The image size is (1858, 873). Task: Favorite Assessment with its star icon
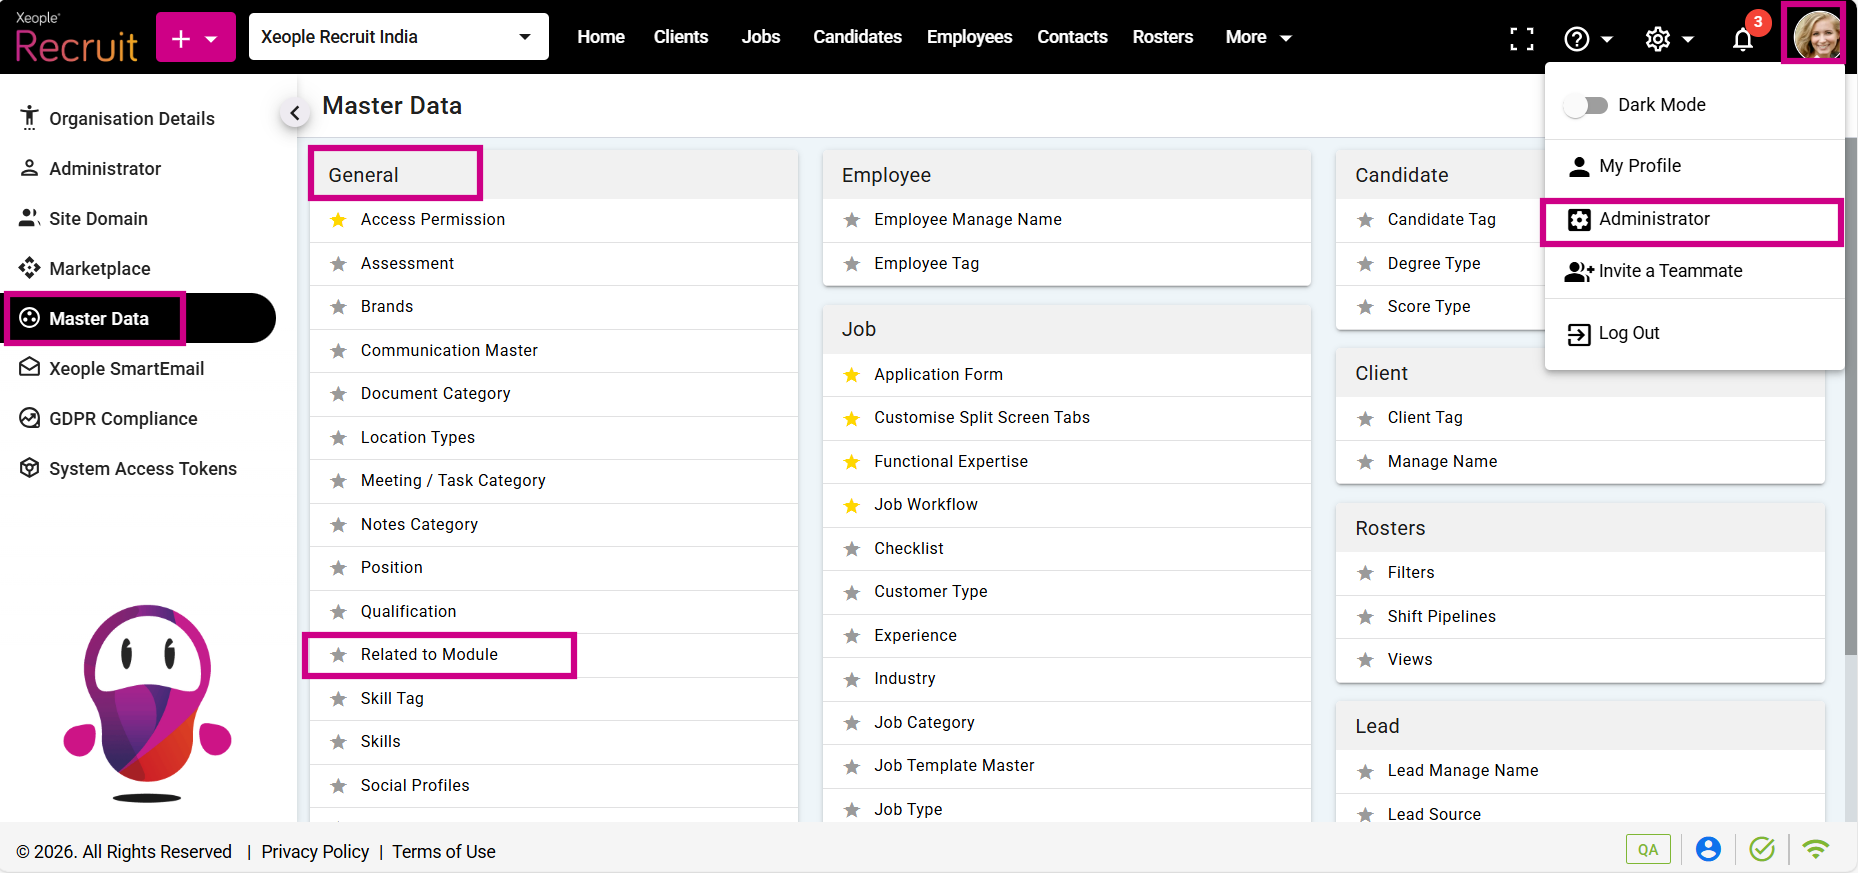click(339, 264)
